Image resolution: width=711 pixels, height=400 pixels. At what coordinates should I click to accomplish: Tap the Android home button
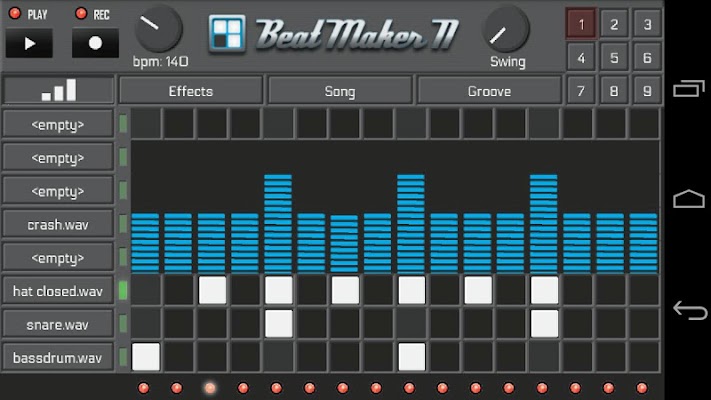[x=689, y=199]
